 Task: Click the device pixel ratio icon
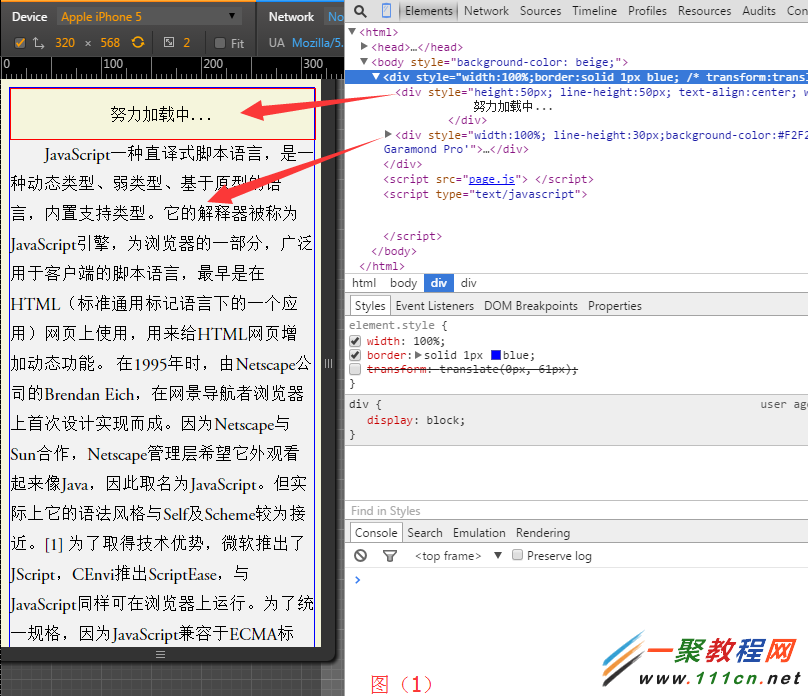[x=169, y=42]
